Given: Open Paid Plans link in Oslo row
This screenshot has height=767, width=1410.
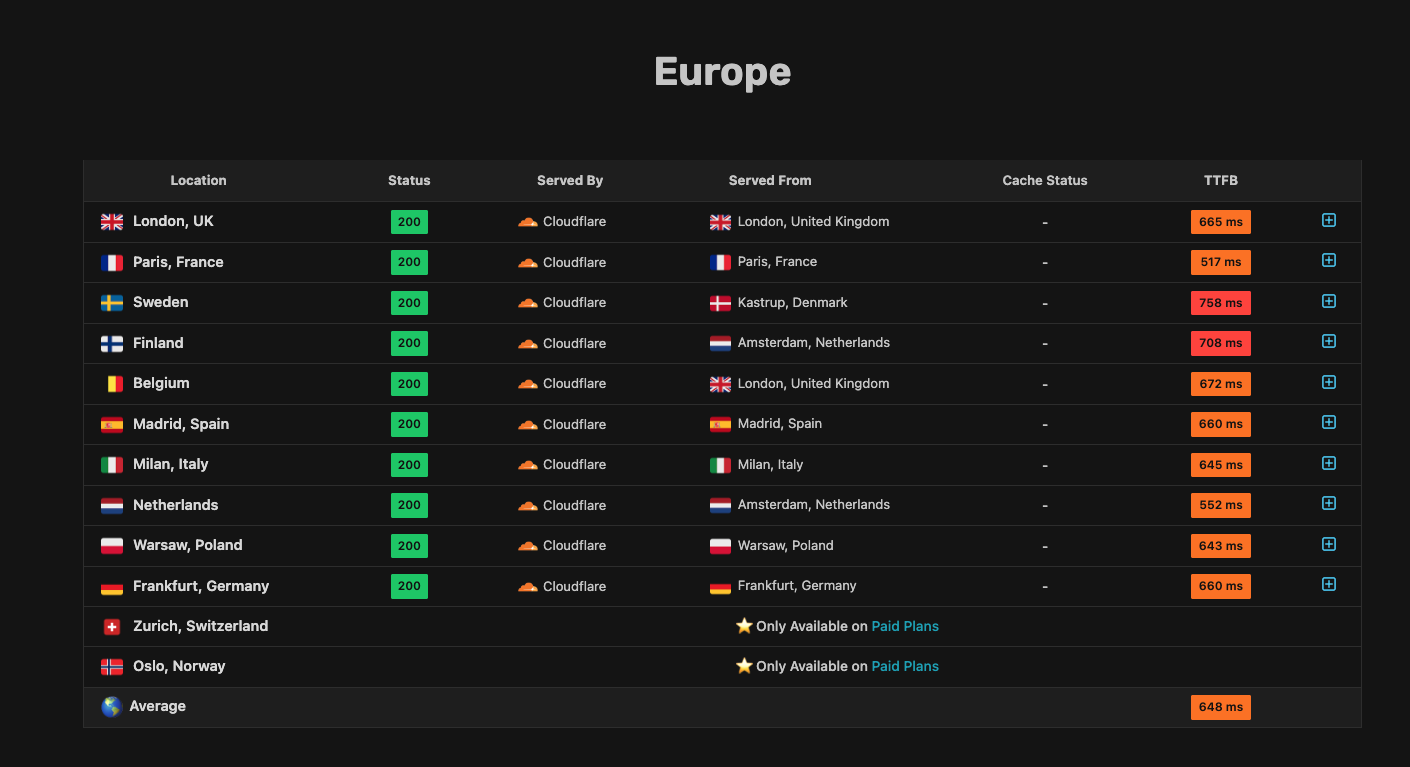Looking at the screenshot, I should (905, 666).
